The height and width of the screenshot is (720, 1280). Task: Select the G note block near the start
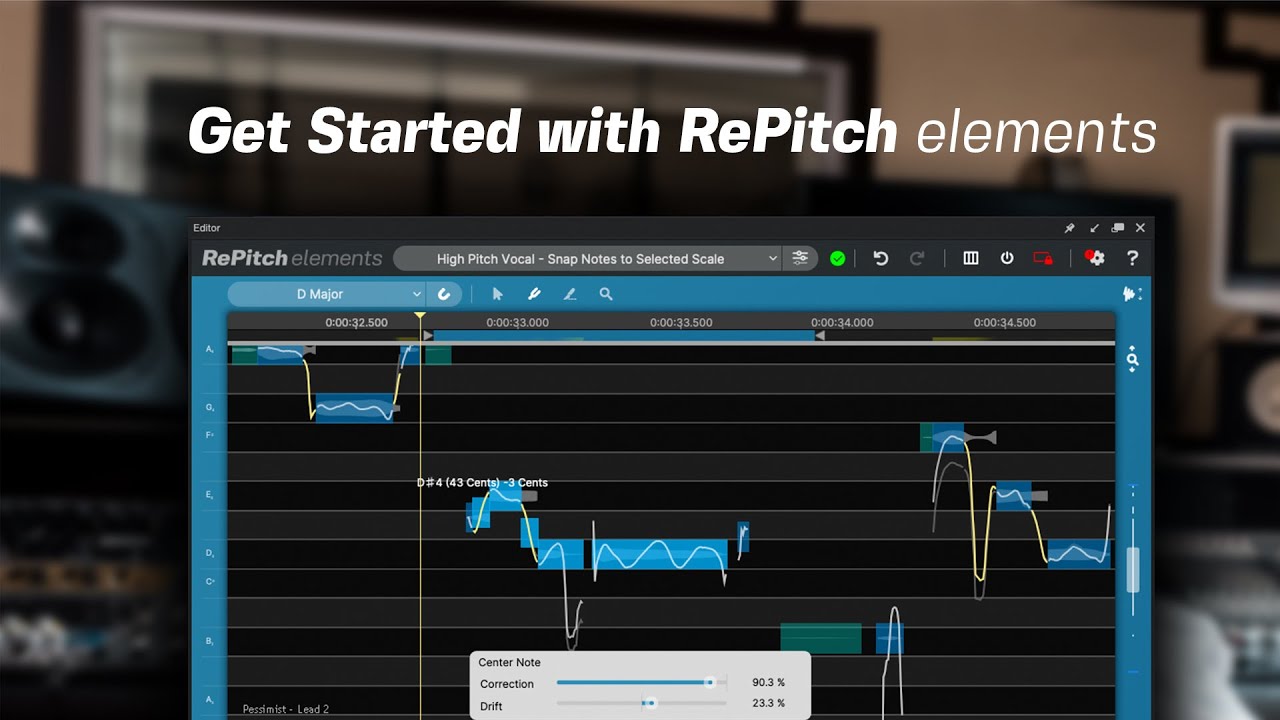[x=354, y=408]
